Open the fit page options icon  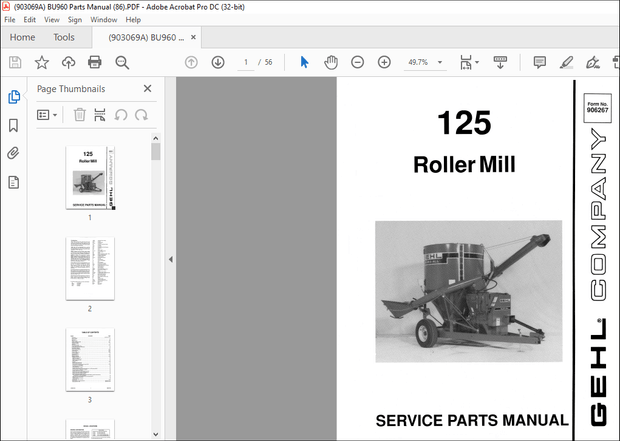pyautogui.click(x=469, y=62)
